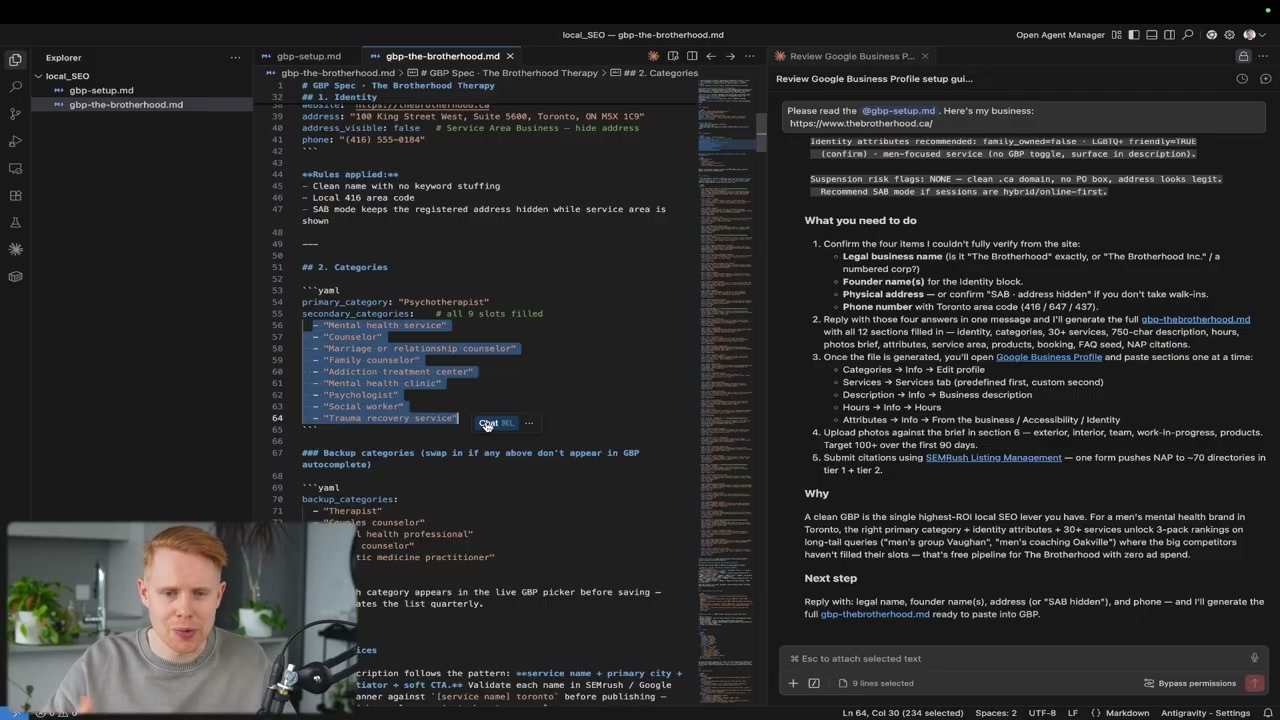Click 'Ln 64, Col 30' in status bar
Image resolution: width=1280 pixels, height=720 pixels.
[902, 713]
